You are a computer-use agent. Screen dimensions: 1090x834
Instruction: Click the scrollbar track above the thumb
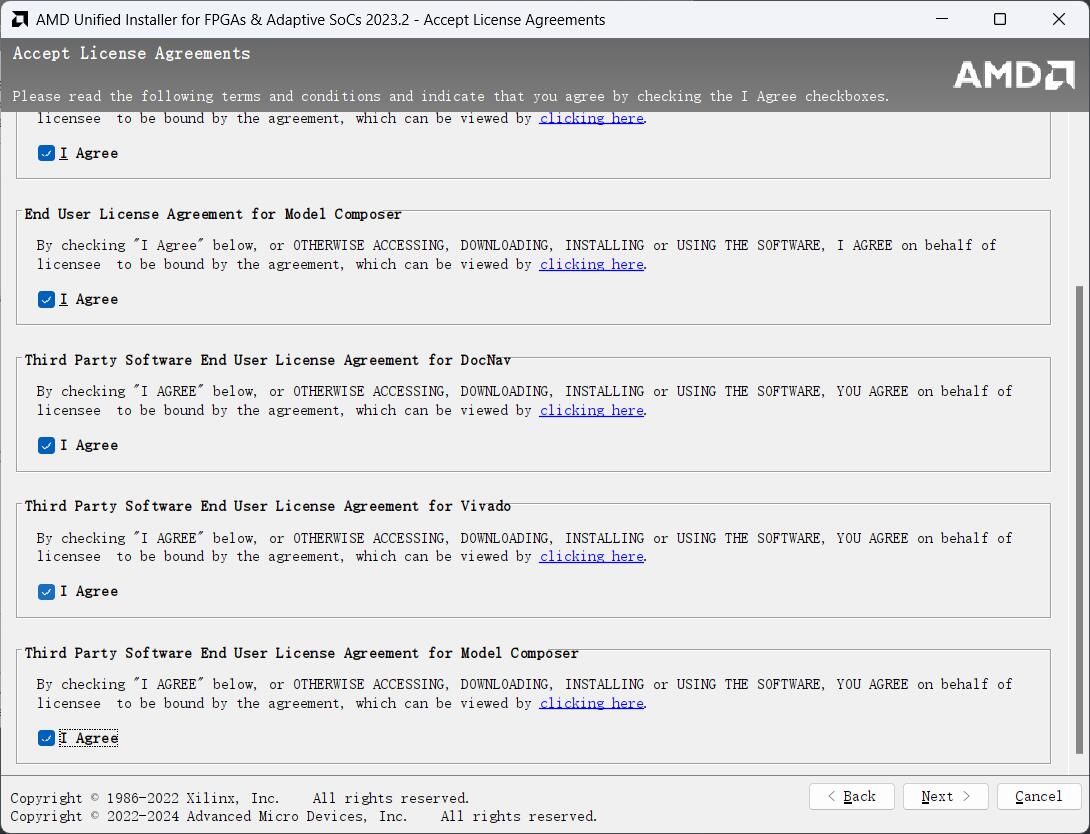point(1078,200)
